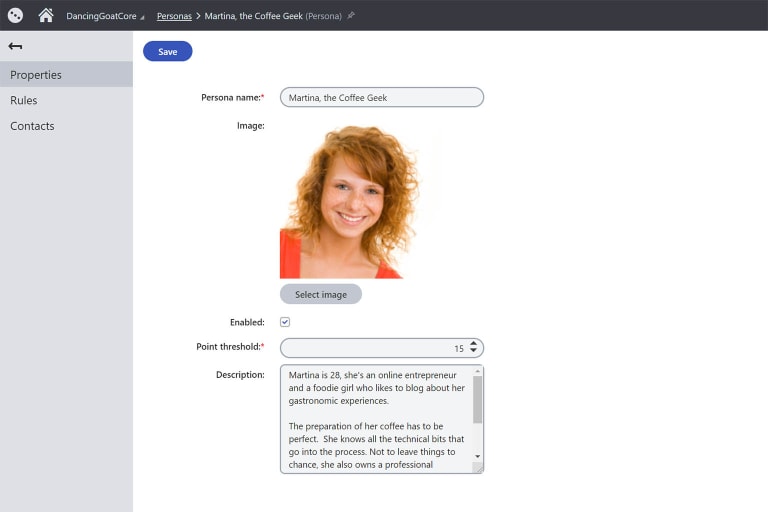Click the back arrow in sidebar
768x512 pixels.
point(15,46)
